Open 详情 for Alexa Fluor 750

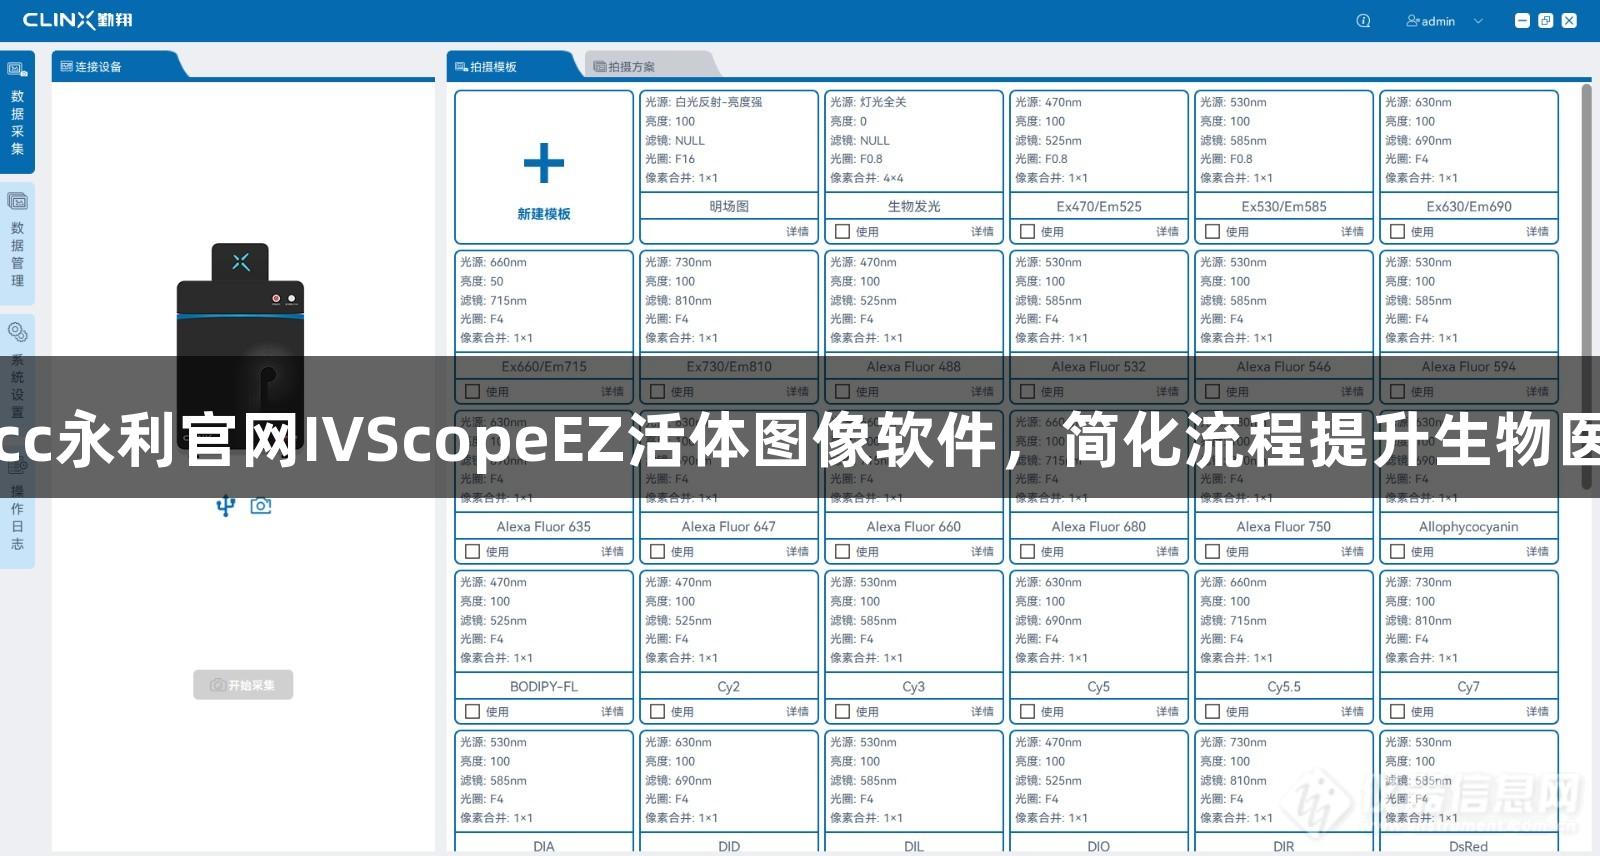click(1352, 552)
